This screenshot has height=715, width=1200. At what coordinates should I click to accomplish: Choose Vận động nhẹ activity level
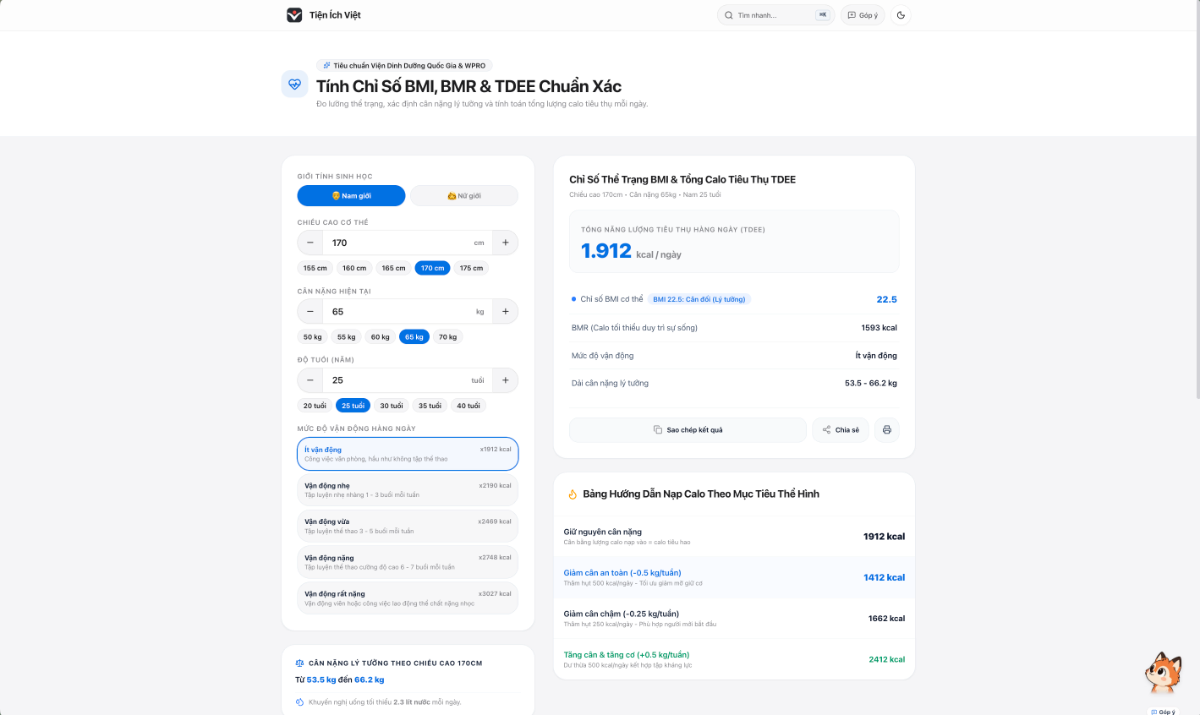click(x=408, y=490)
